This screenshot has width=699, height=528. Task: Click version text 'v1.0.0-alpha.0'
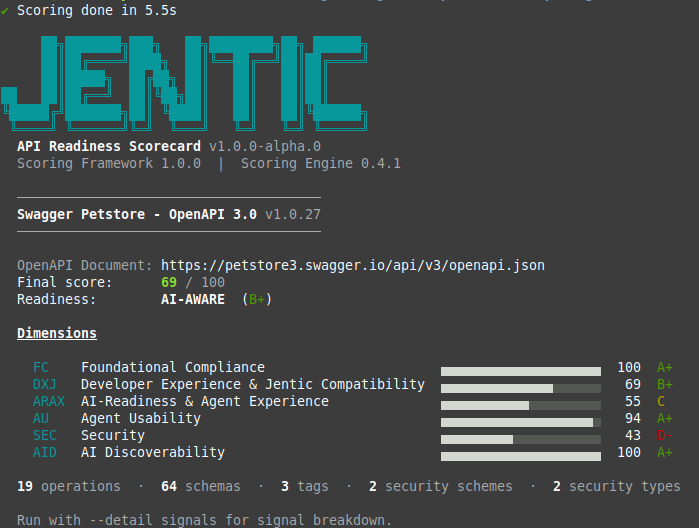[265, 146]
